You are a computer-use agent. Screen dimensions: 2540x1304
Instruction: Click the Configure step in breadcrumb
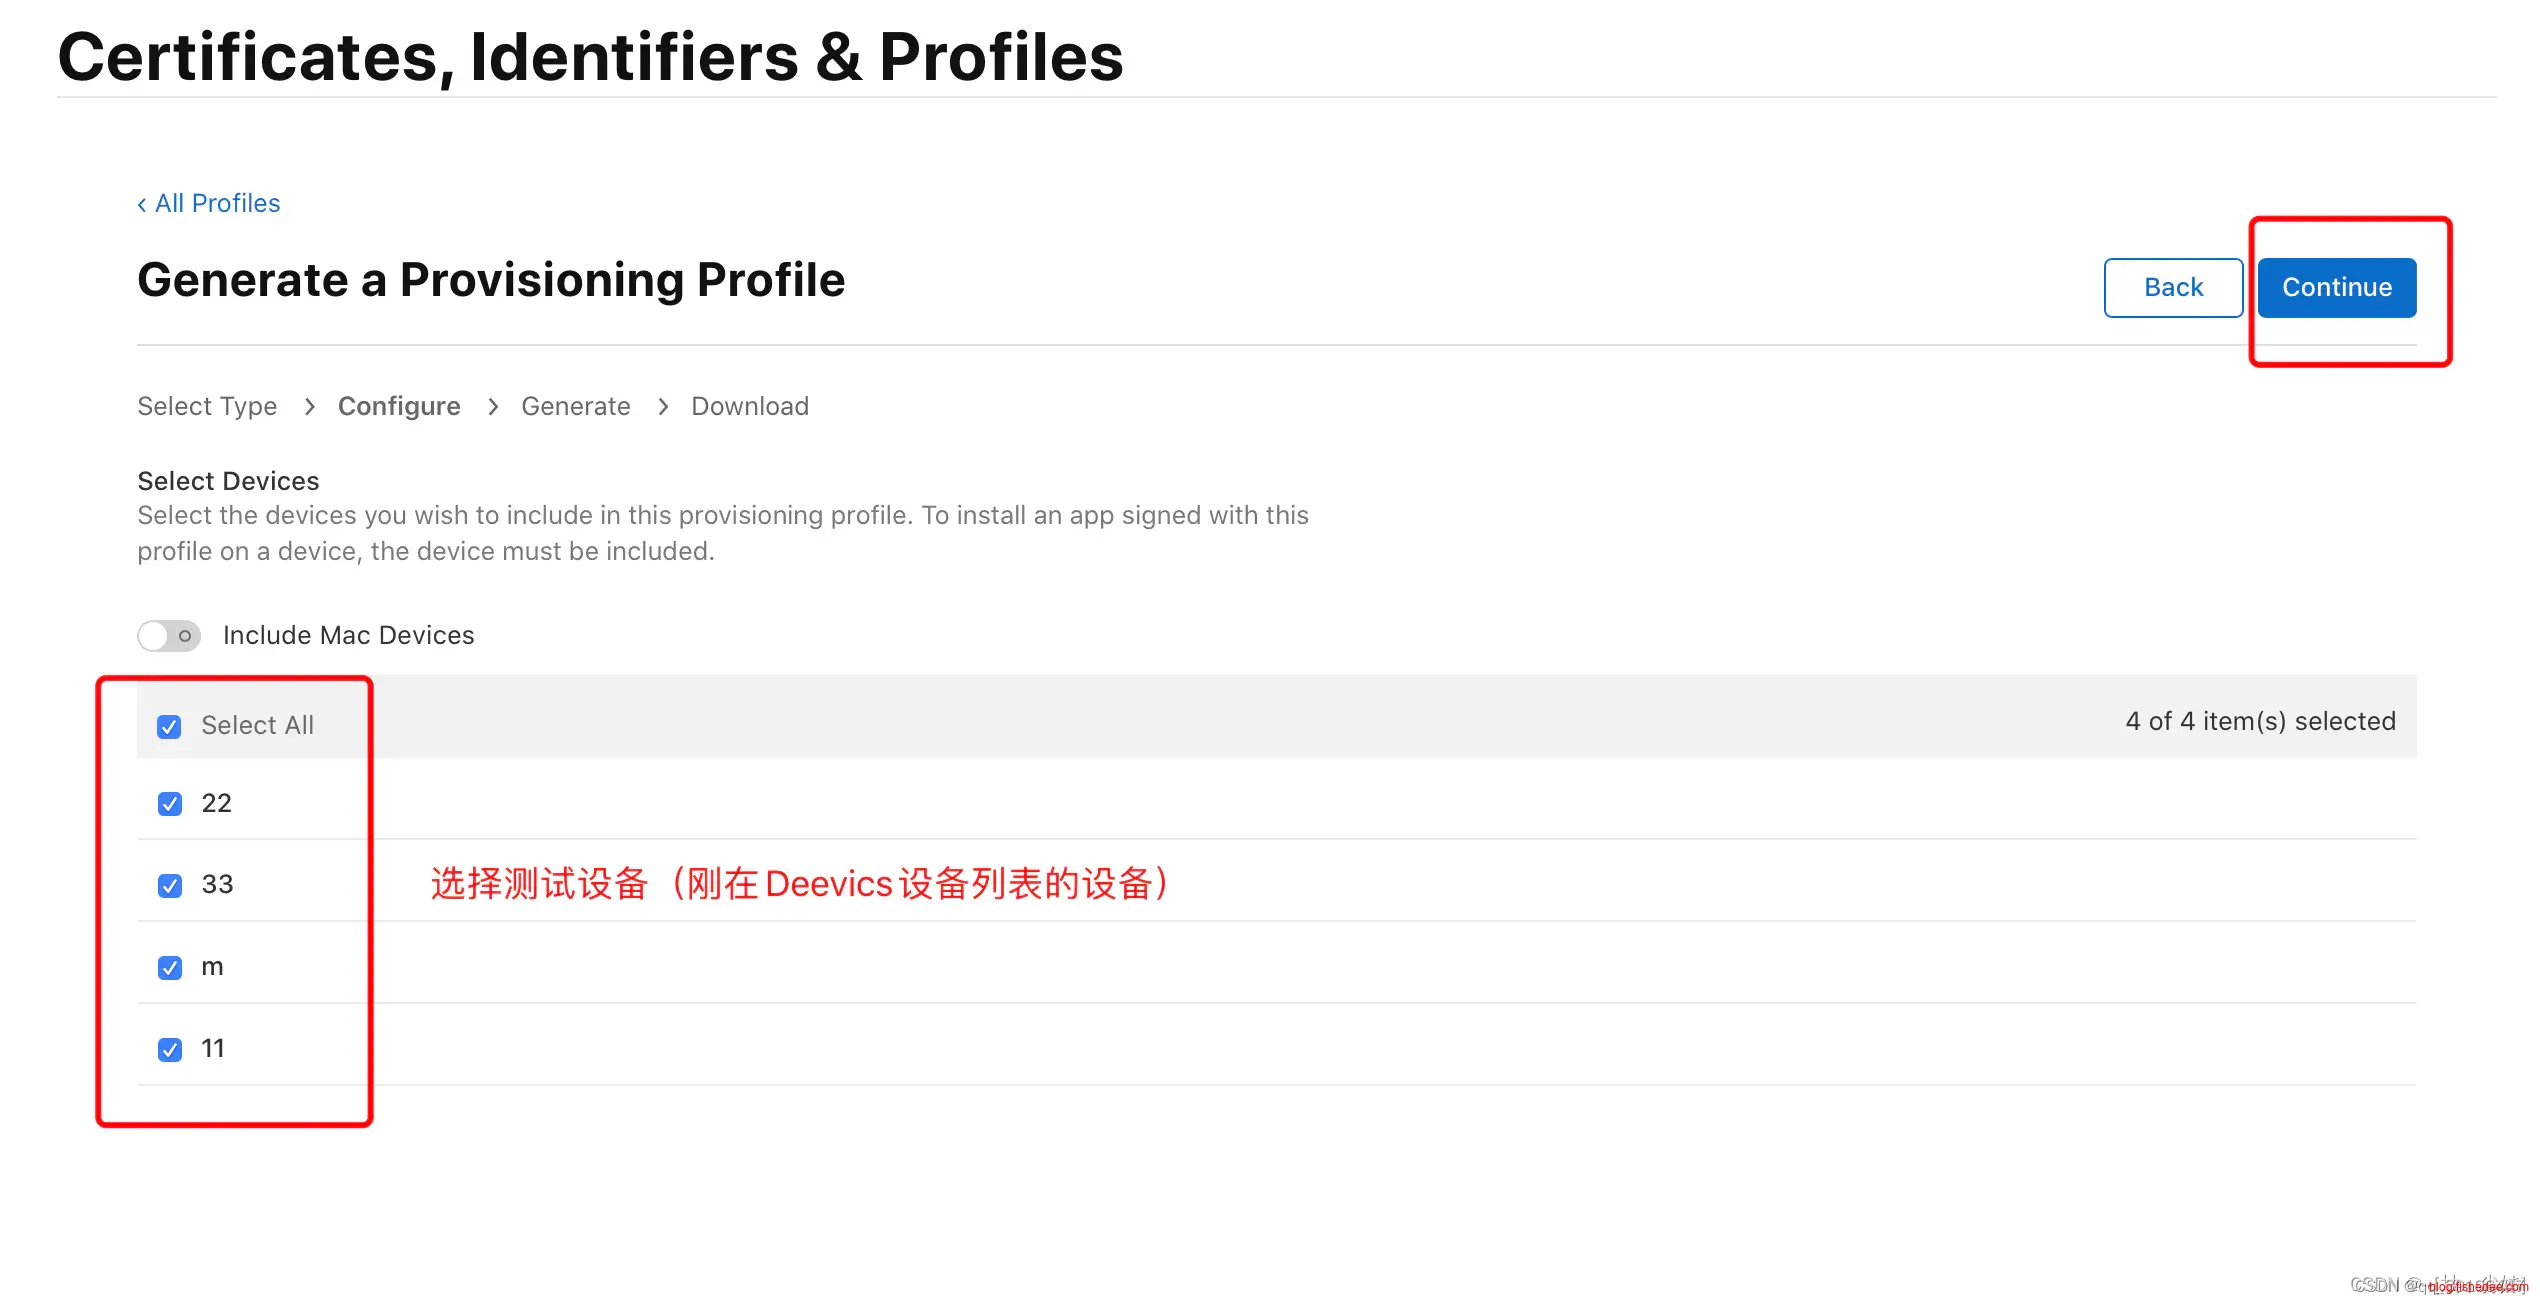pyautogui.click(x=399, y=406)
